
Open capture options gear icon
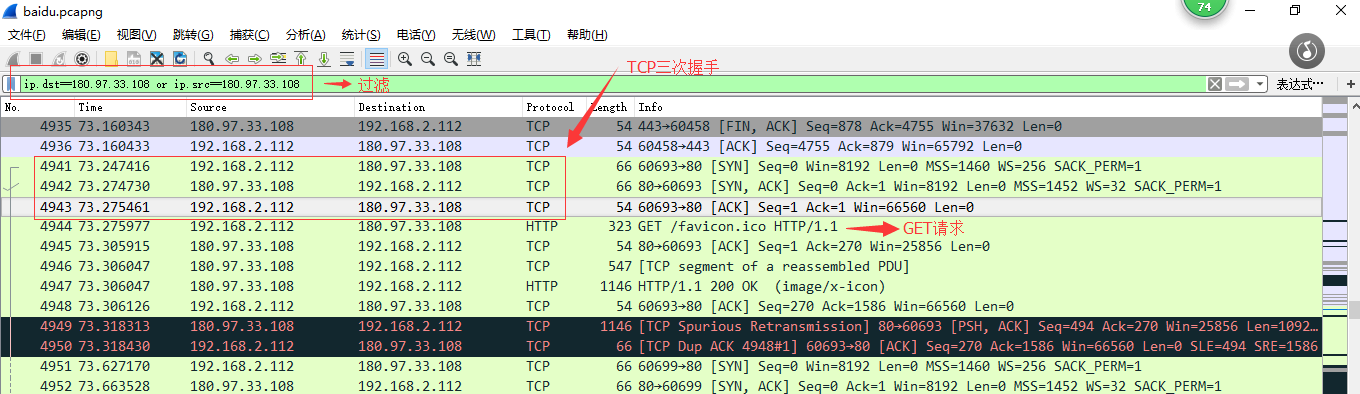[81, 59]
